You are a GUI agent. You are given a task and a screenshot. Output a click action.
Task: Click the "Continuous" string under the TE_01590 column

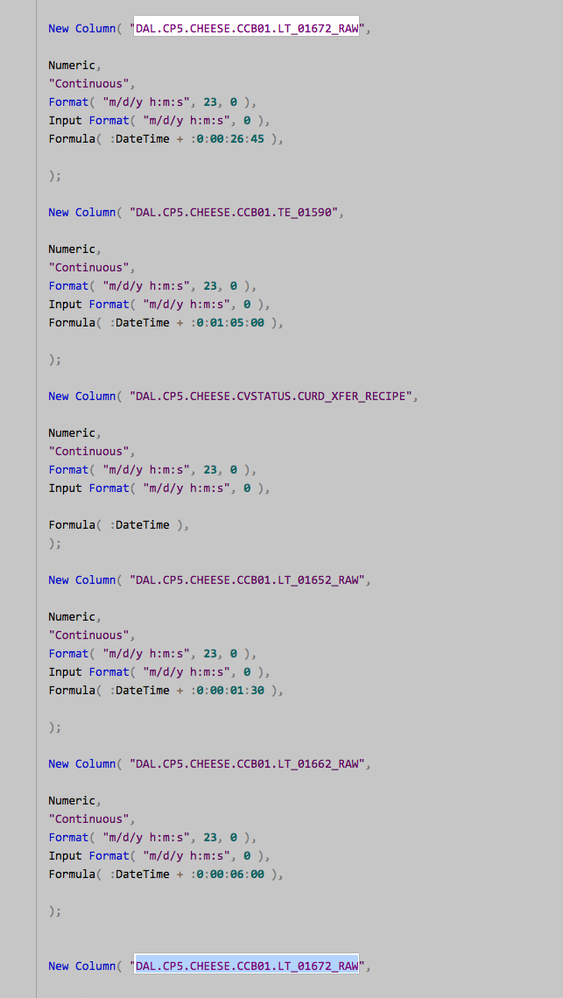(92, 268)
